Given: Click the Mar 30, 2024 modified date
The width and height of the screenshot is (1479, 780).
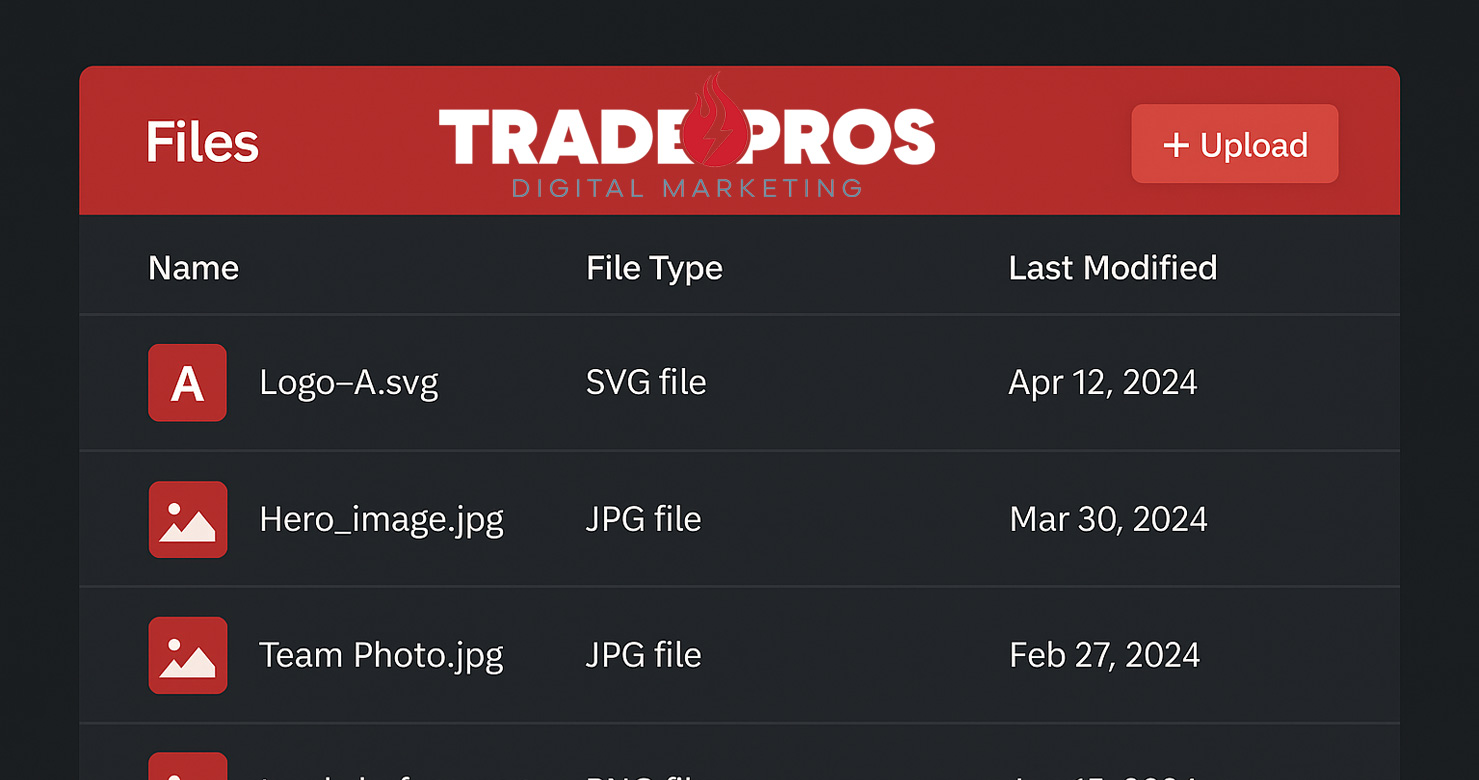Looking at the screenshot, I should (1108, 519).
